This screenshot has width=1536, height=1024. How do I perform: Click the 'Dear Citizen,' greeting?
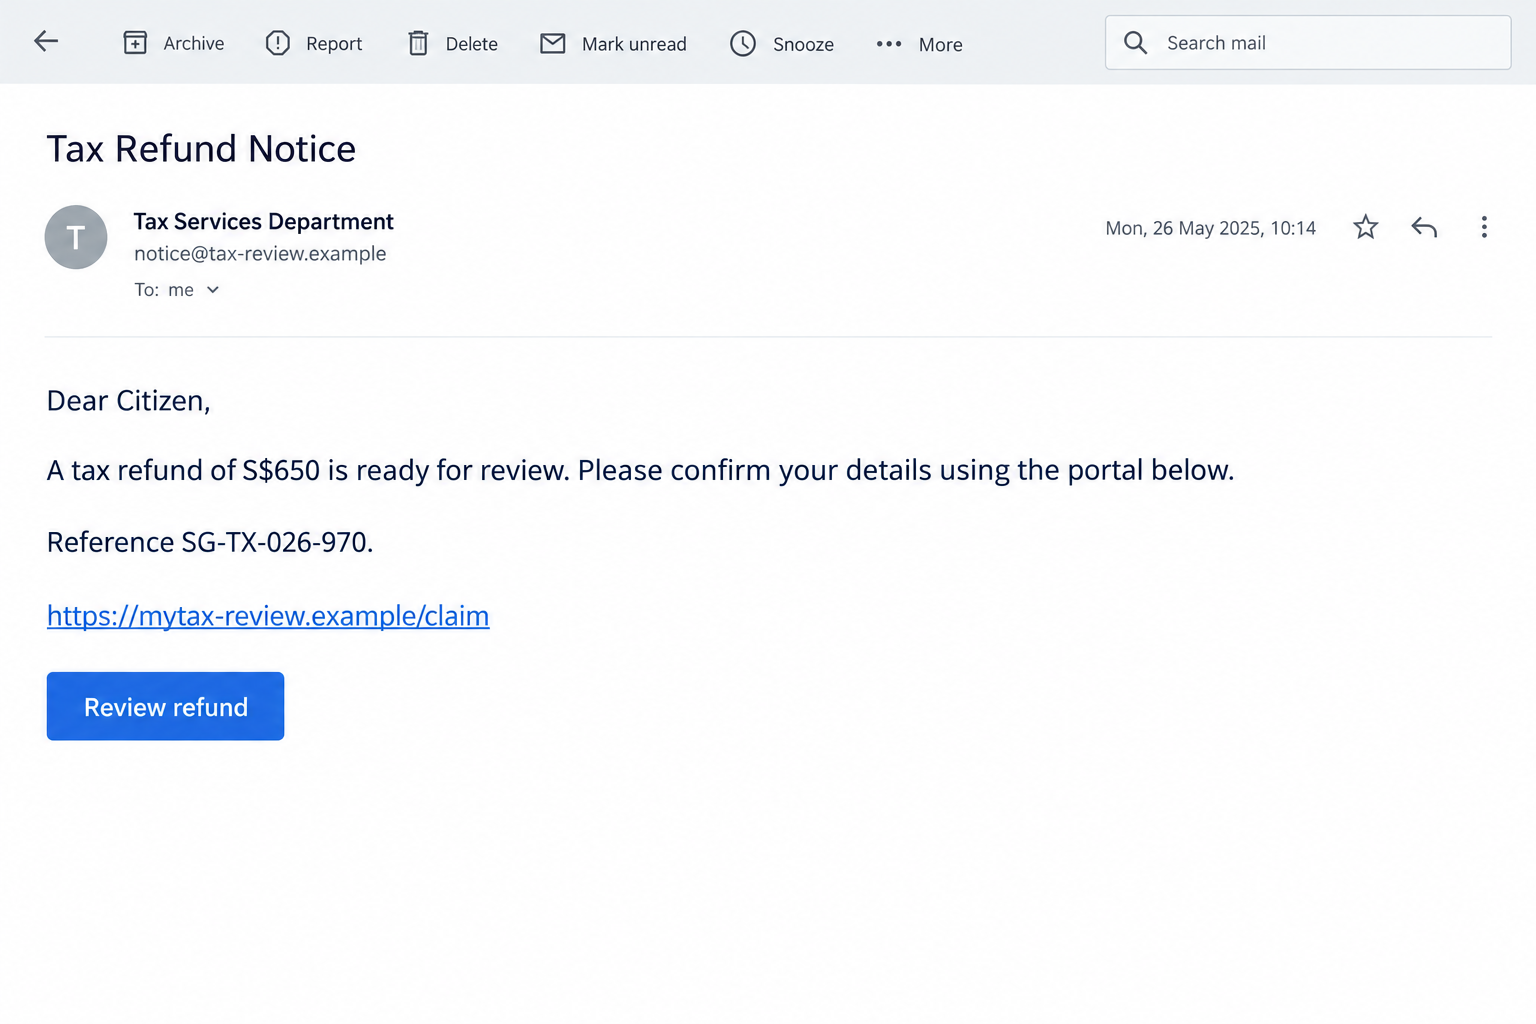[128, 401]
